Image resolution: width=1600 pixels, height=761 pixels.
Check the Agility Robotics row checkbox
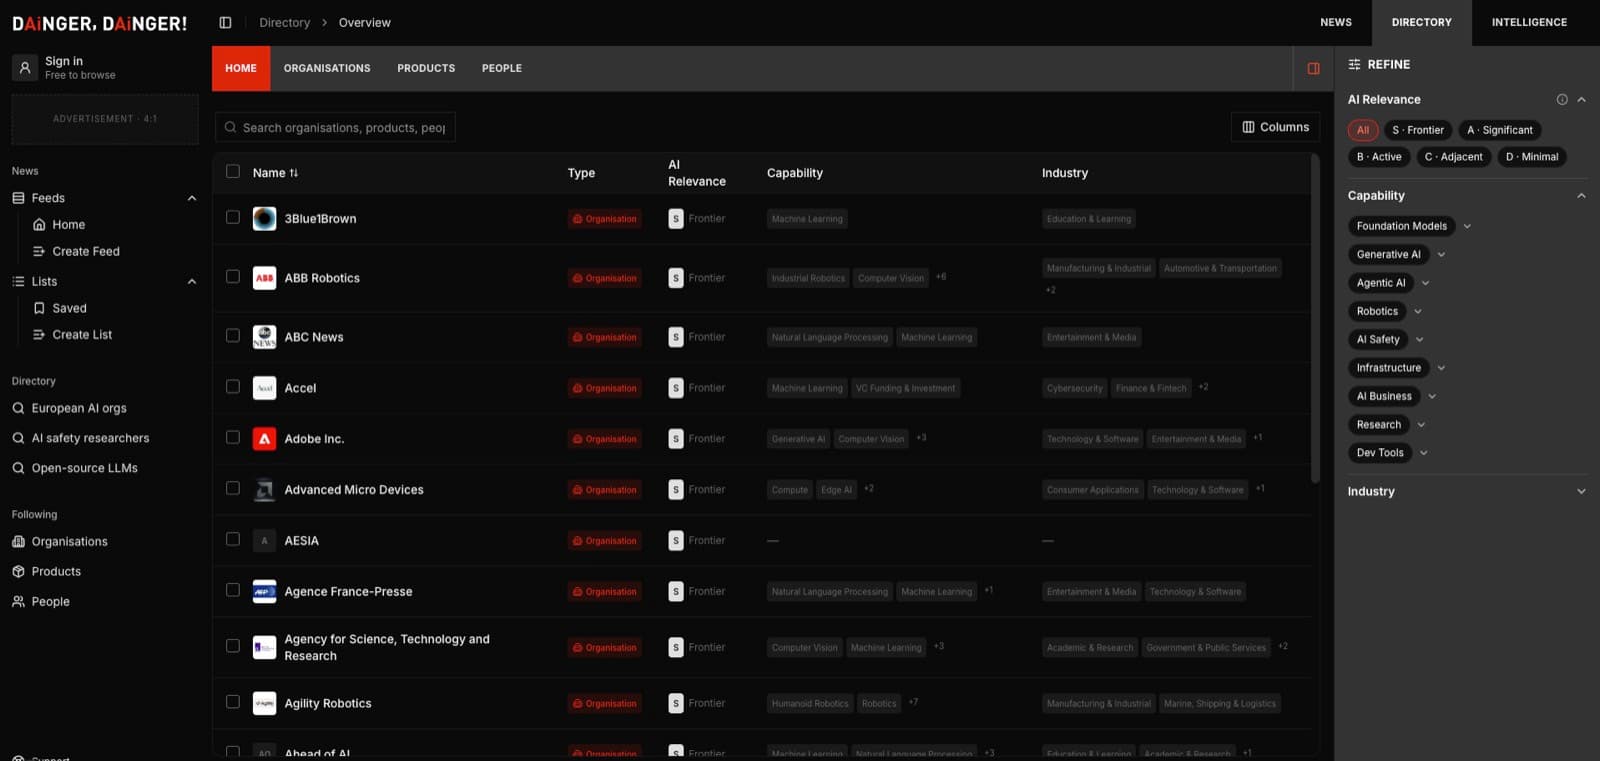(x=233, y=702)
